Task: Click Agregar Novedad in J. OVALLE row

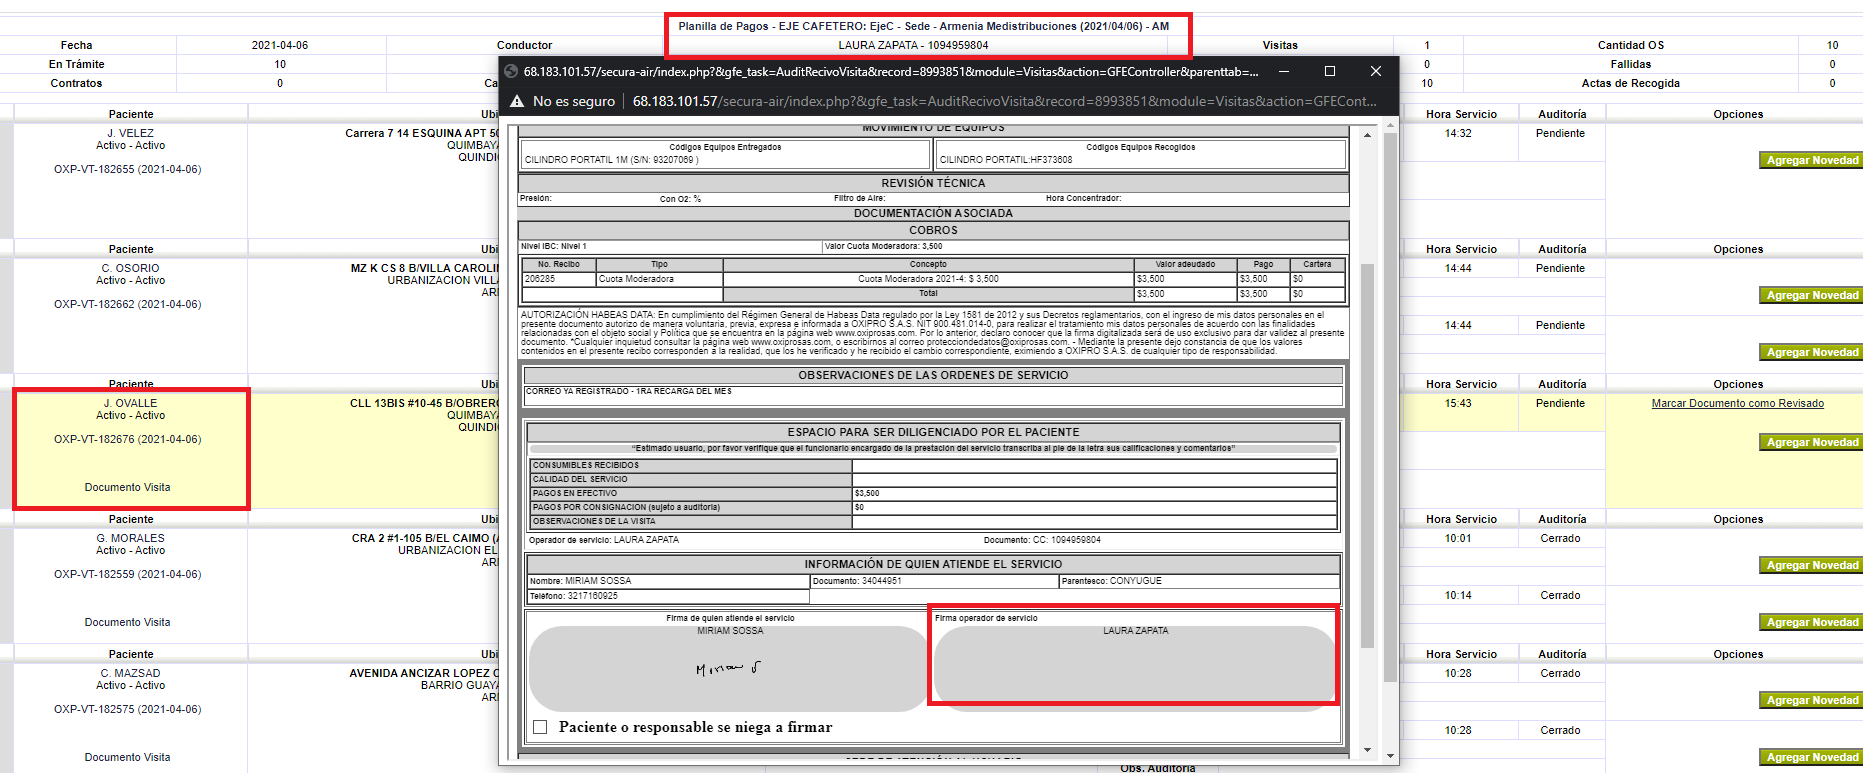Action: click(x=1811, y=443)
